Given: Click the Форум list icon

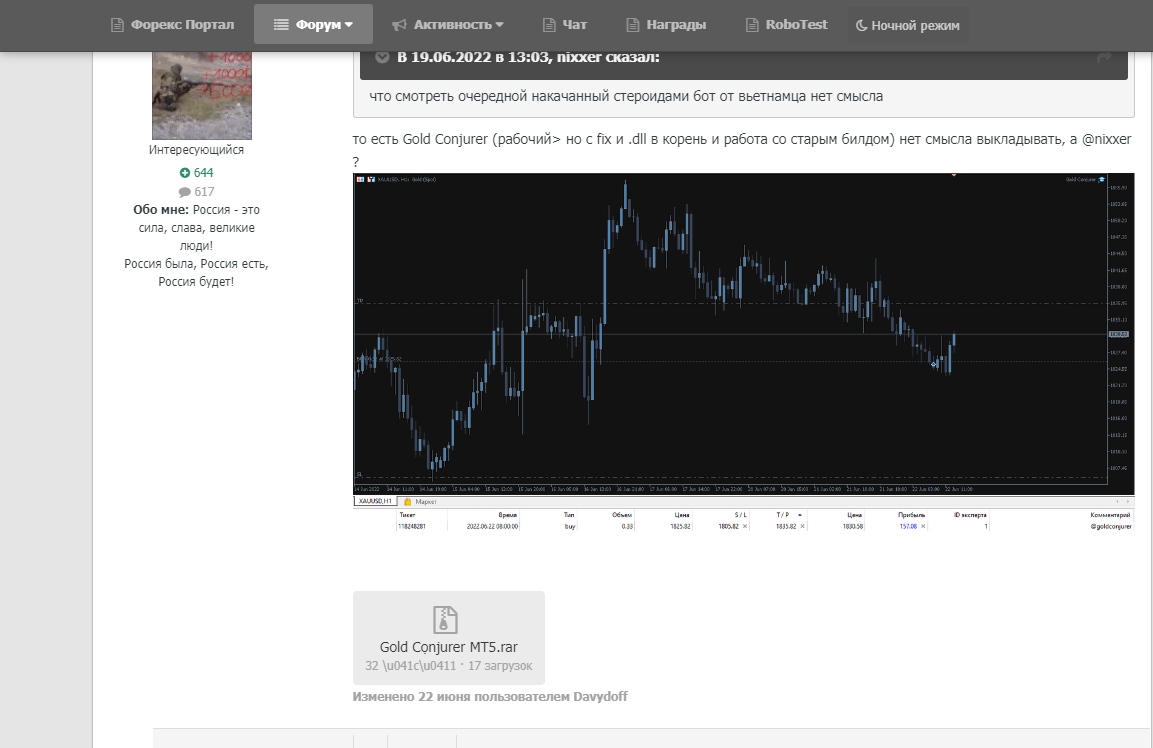Looking at the screenshot, I should 281,25.
